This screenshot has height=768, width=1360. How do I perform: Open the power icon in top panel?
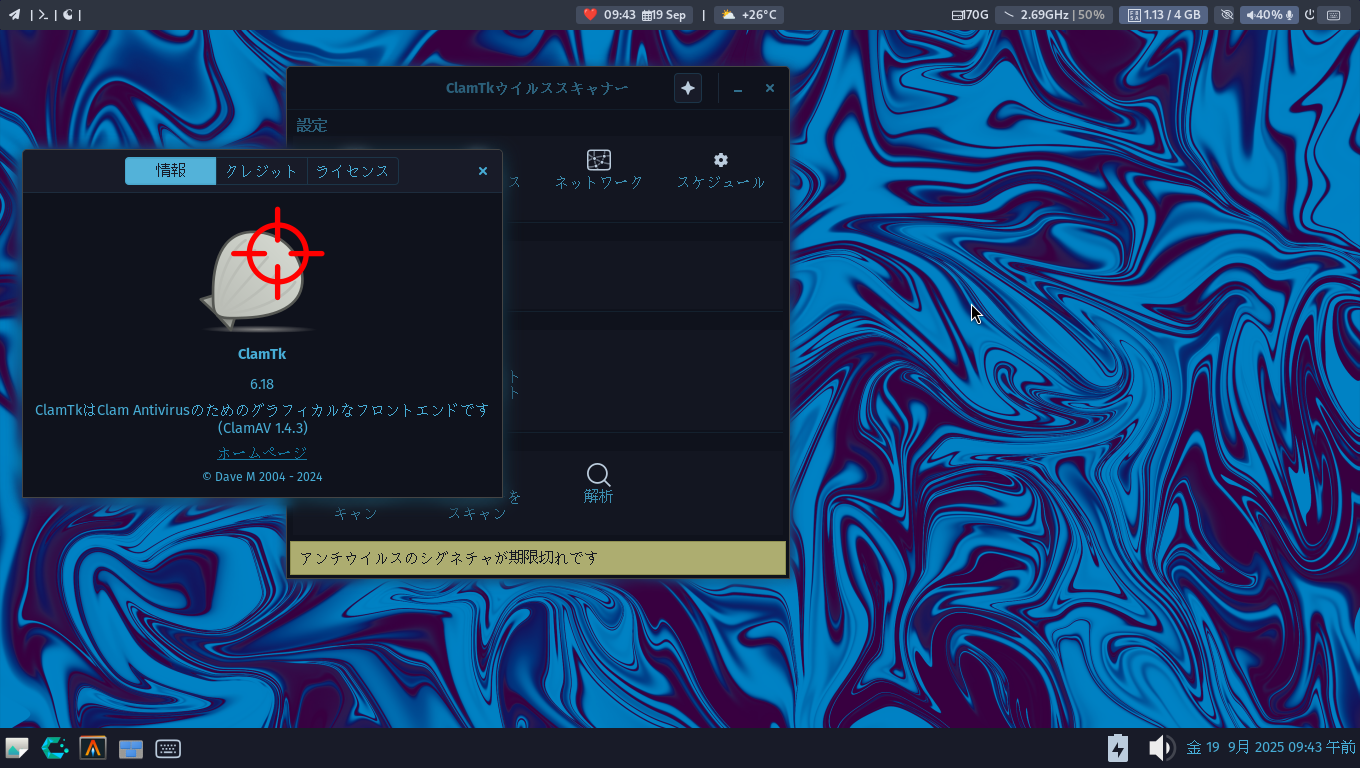pos(1310,15)
